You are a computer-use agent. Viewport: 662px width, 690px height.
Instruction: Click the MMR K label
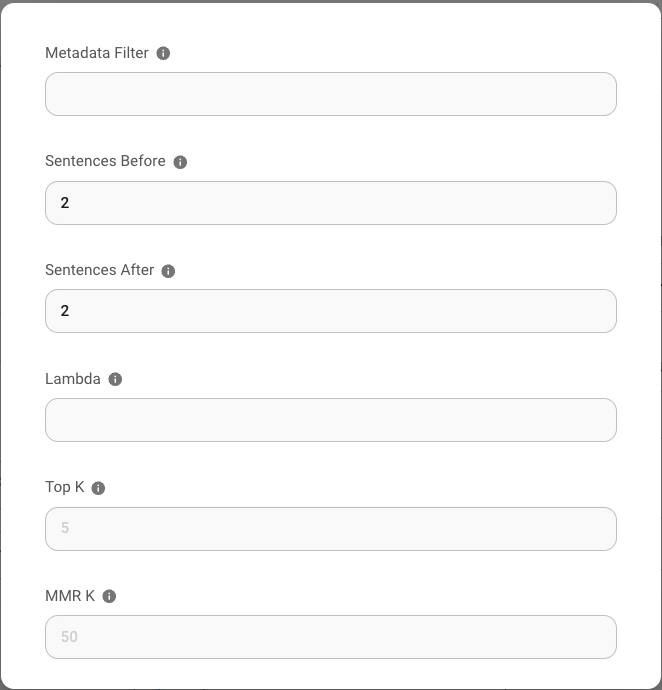70,596
